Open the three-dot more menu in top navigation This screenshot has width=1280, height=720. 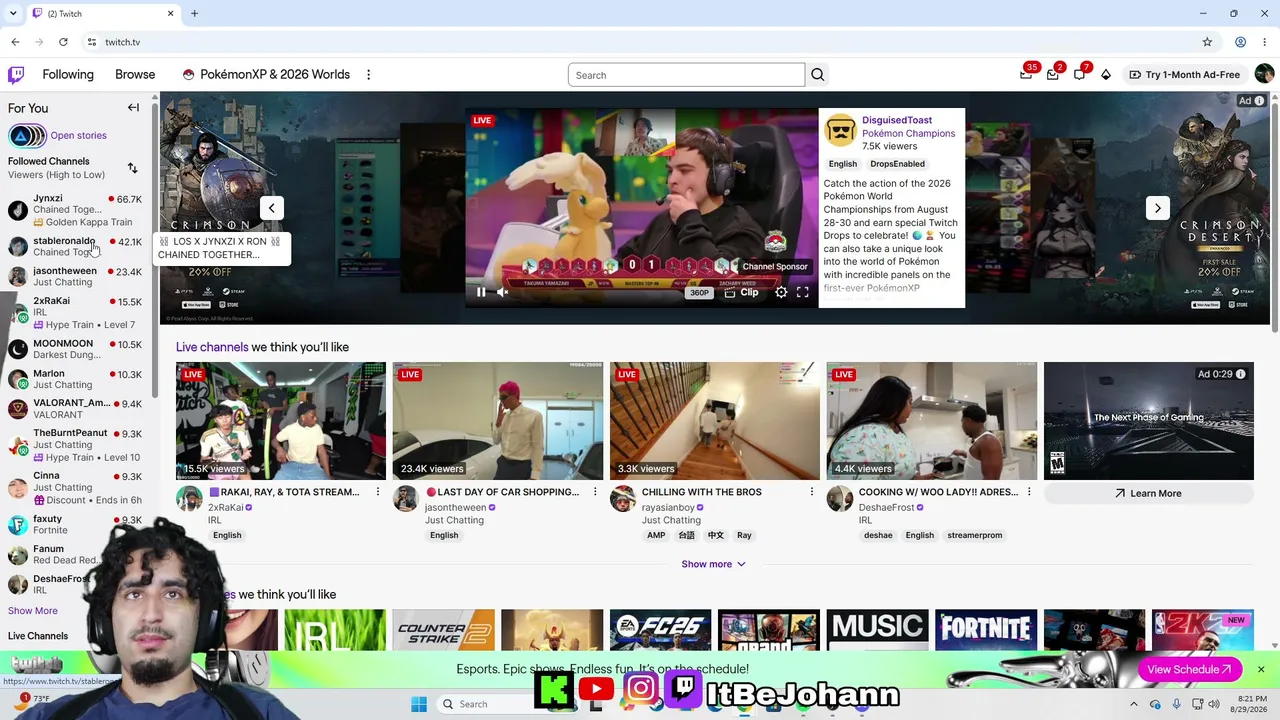pos(368,75)
